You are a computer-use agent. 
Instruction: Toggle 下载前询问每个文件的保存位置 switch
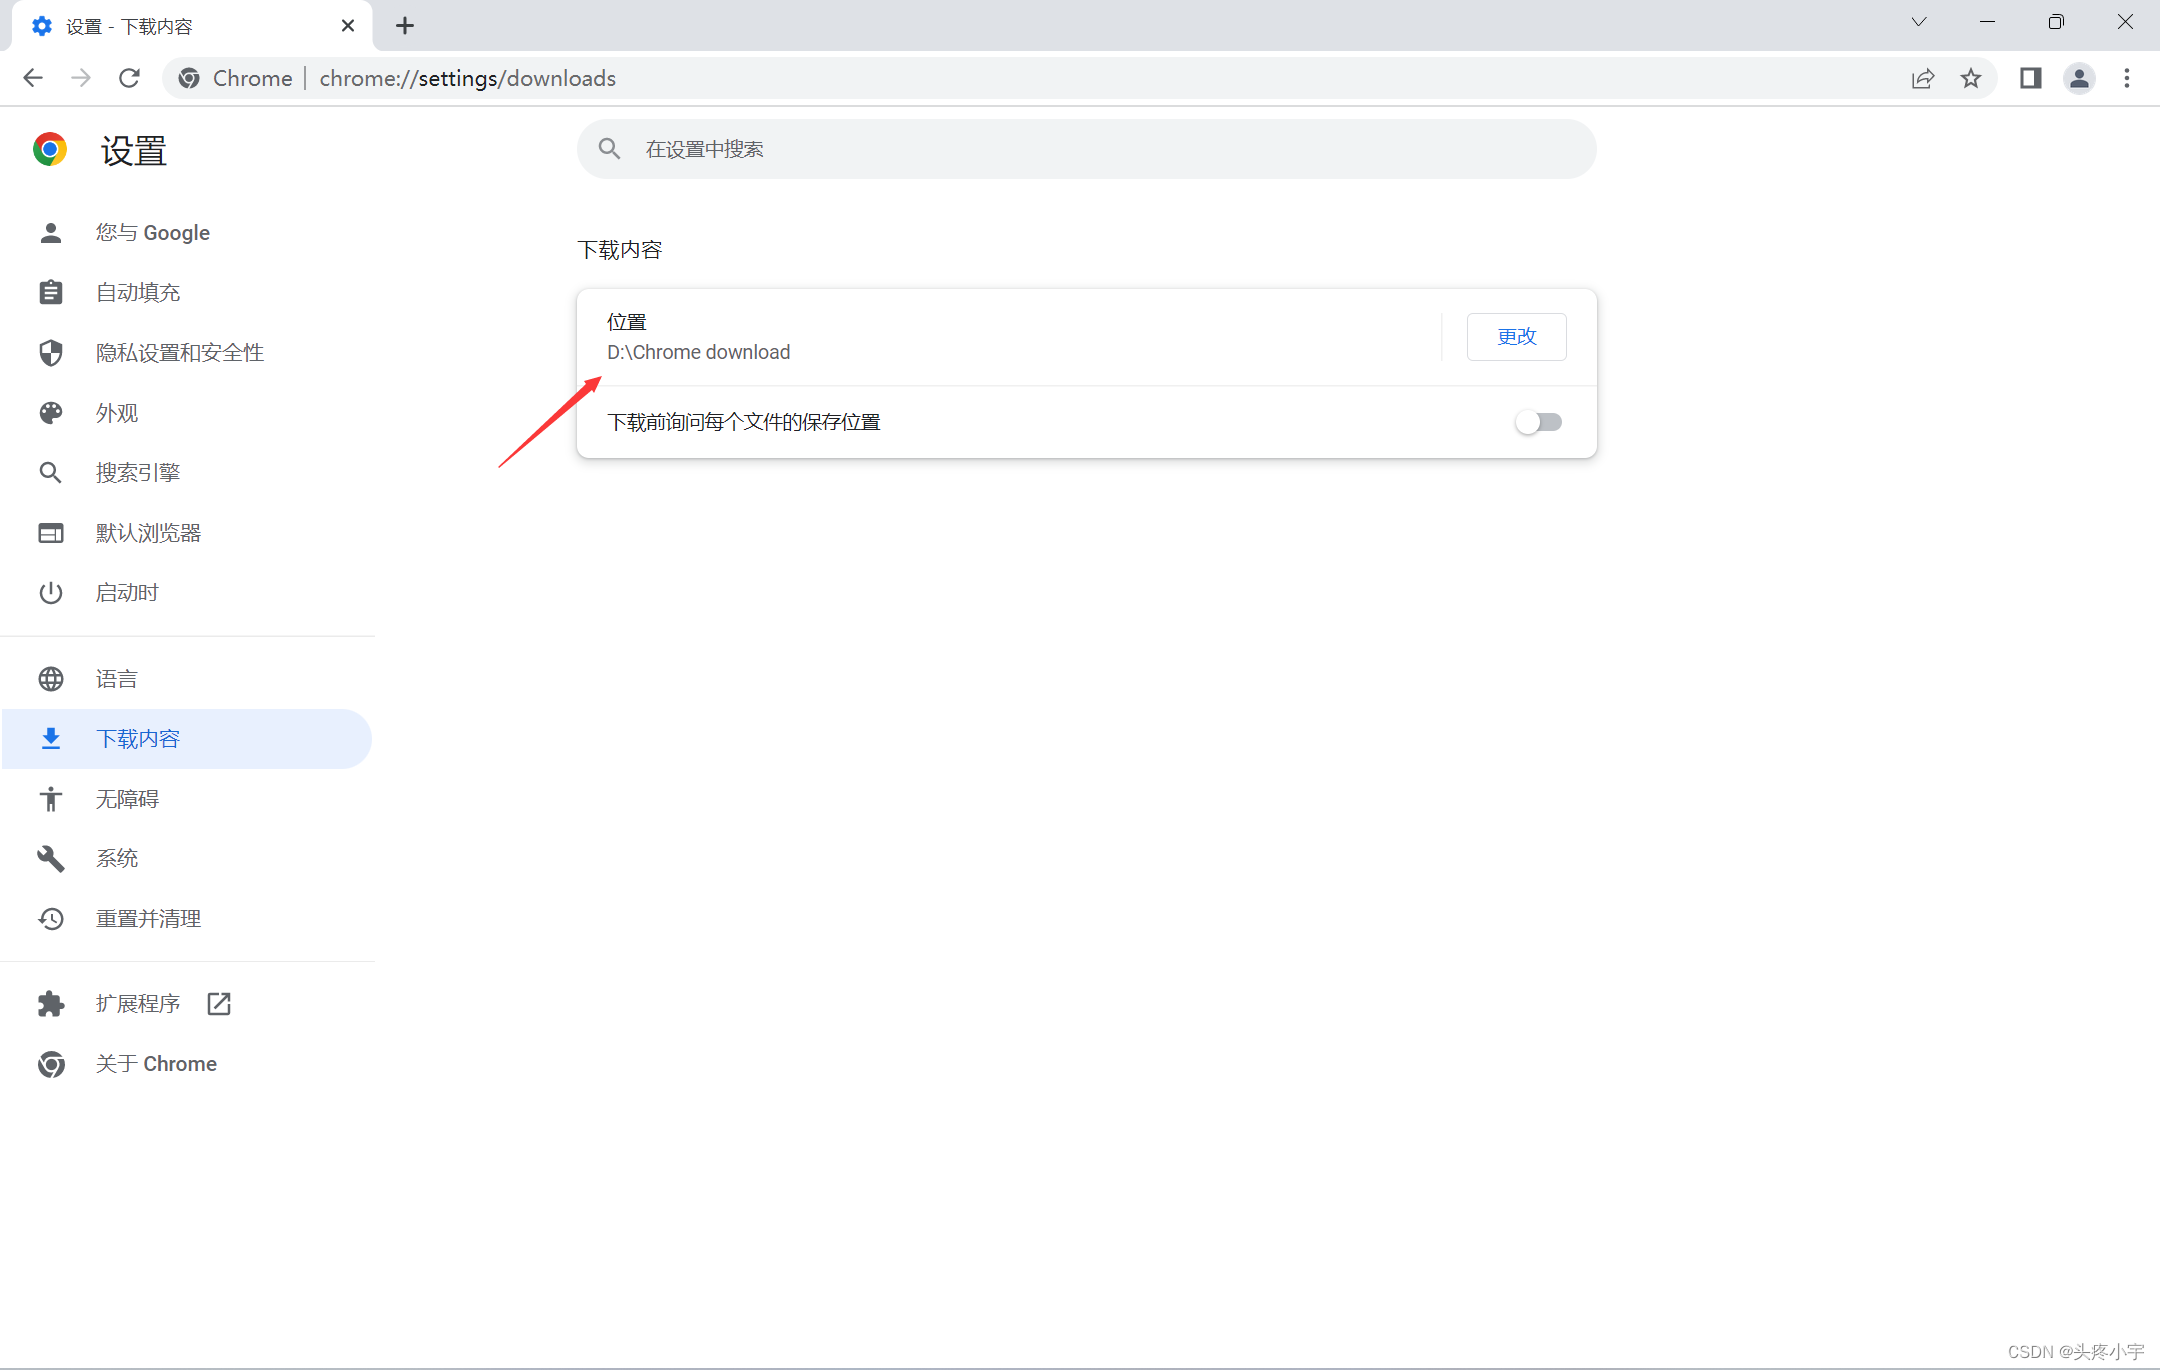pyautogui.click(x=1538, y=422)
